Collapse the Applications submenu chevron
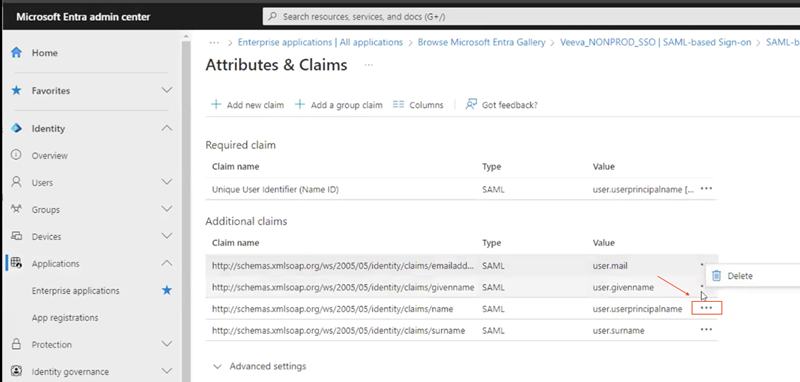This screenshot has width=800, height=382. 167,263
